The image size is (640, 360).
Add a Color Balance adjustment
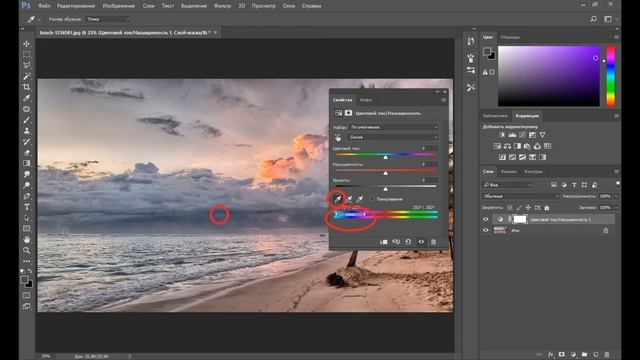click(507, 146)
